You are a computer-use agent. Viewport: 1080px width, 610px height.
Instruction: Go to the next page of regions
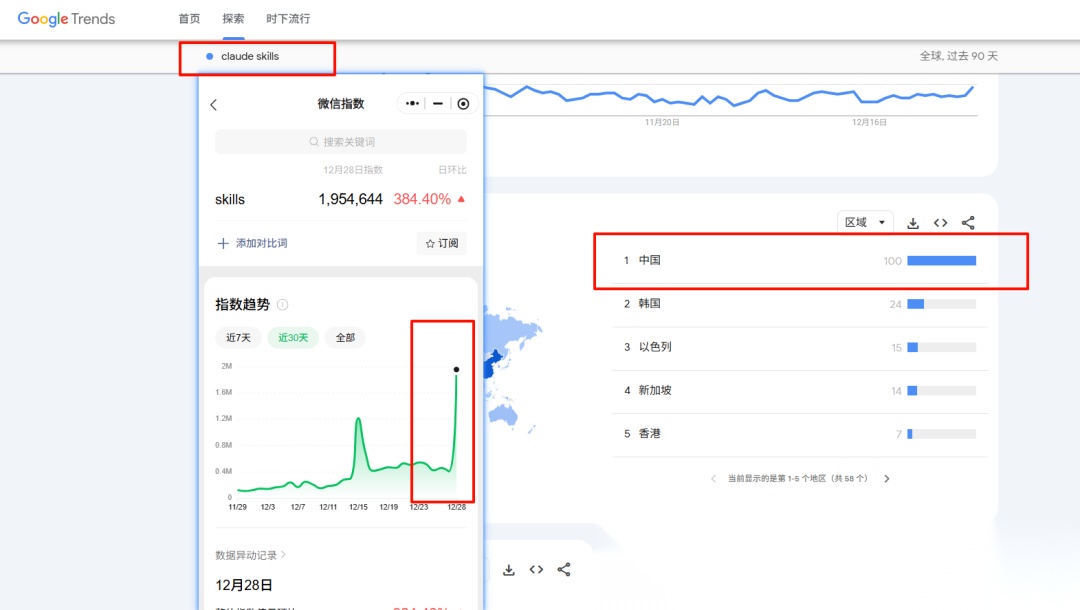886,478
